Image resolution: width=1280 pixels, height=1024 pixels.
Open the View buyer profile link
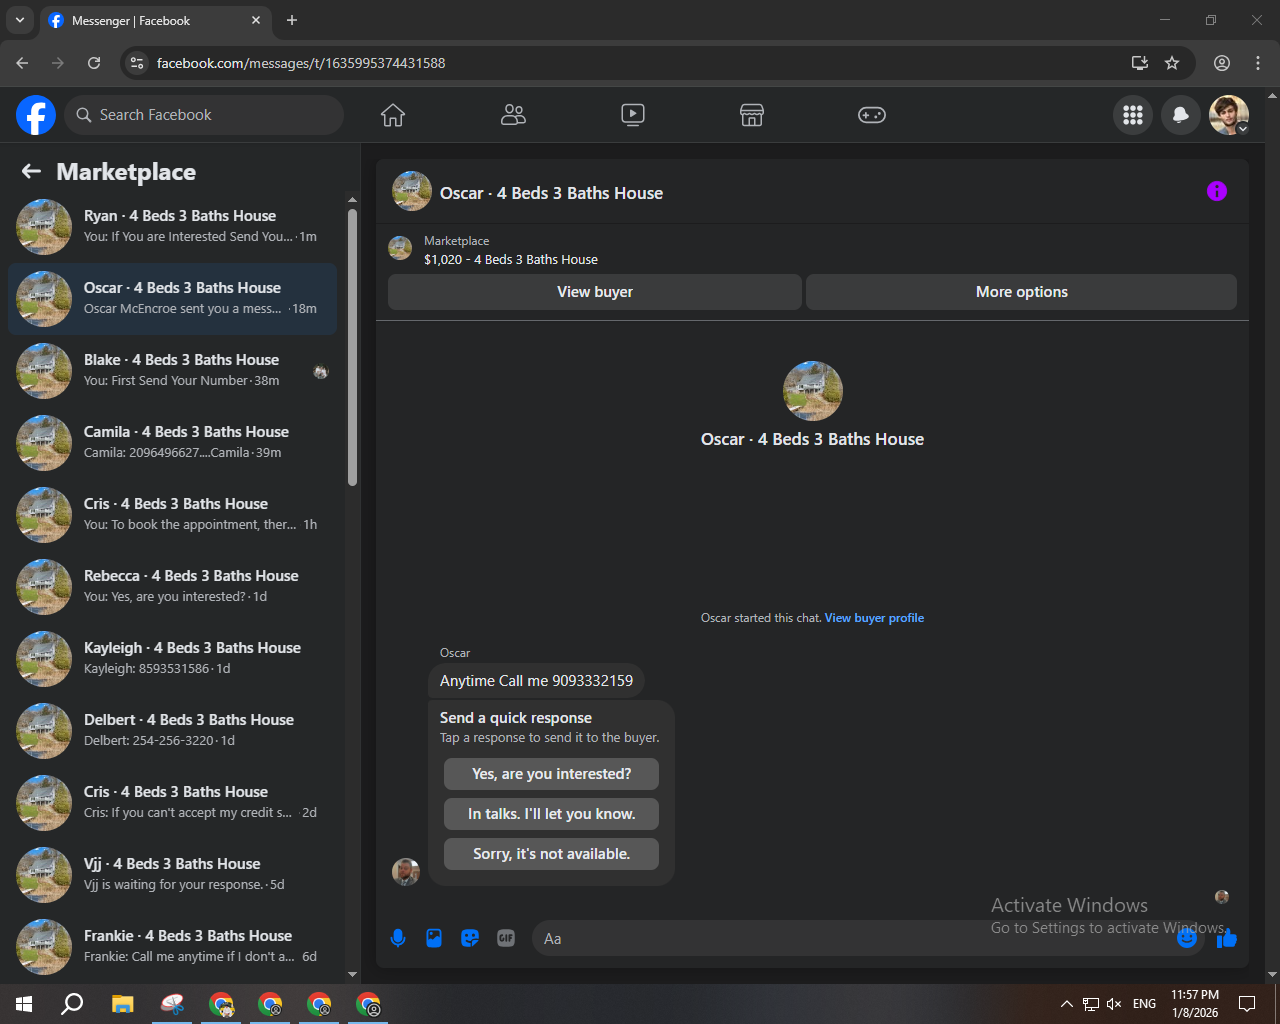click(874, 618)
